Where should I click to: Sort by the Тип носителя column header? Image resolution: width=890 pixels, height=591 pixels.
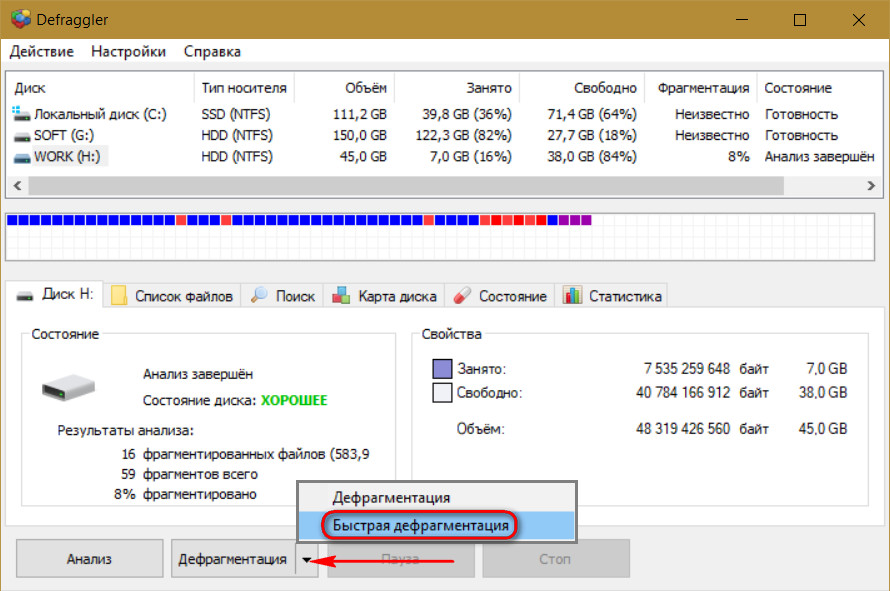[x=244, y=88]
